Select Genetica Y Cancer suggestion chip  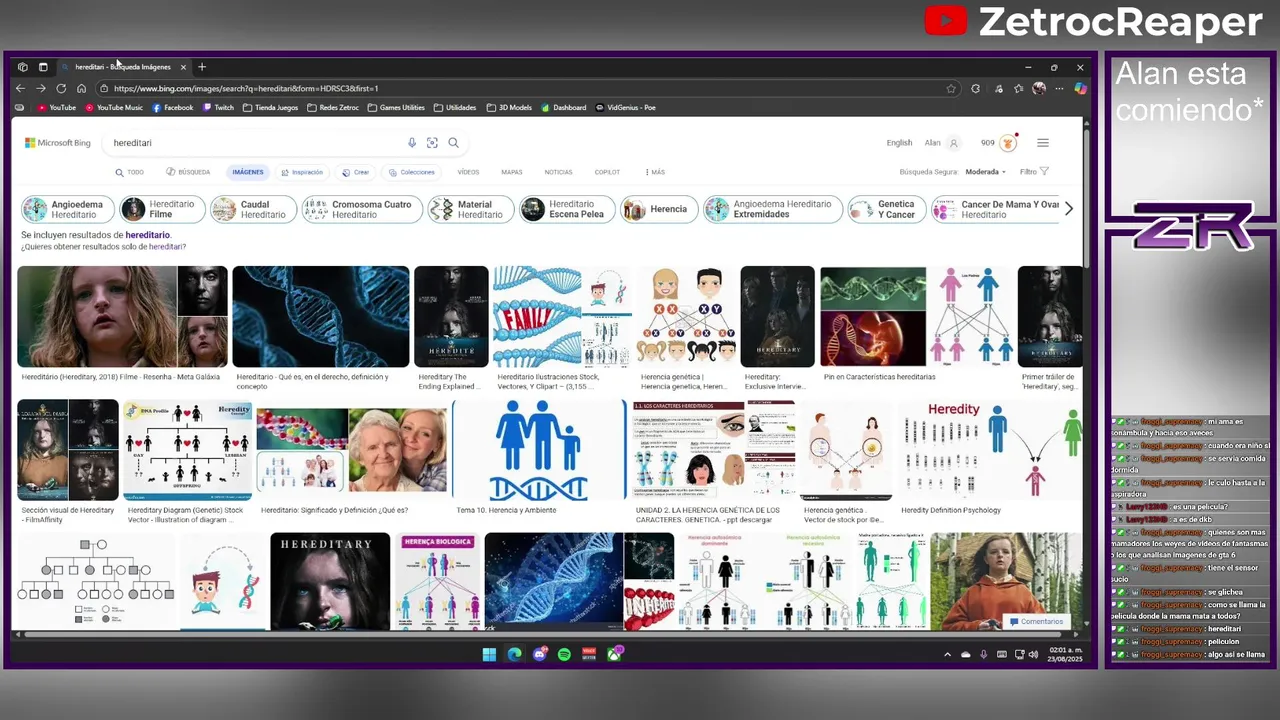[886, 209]
